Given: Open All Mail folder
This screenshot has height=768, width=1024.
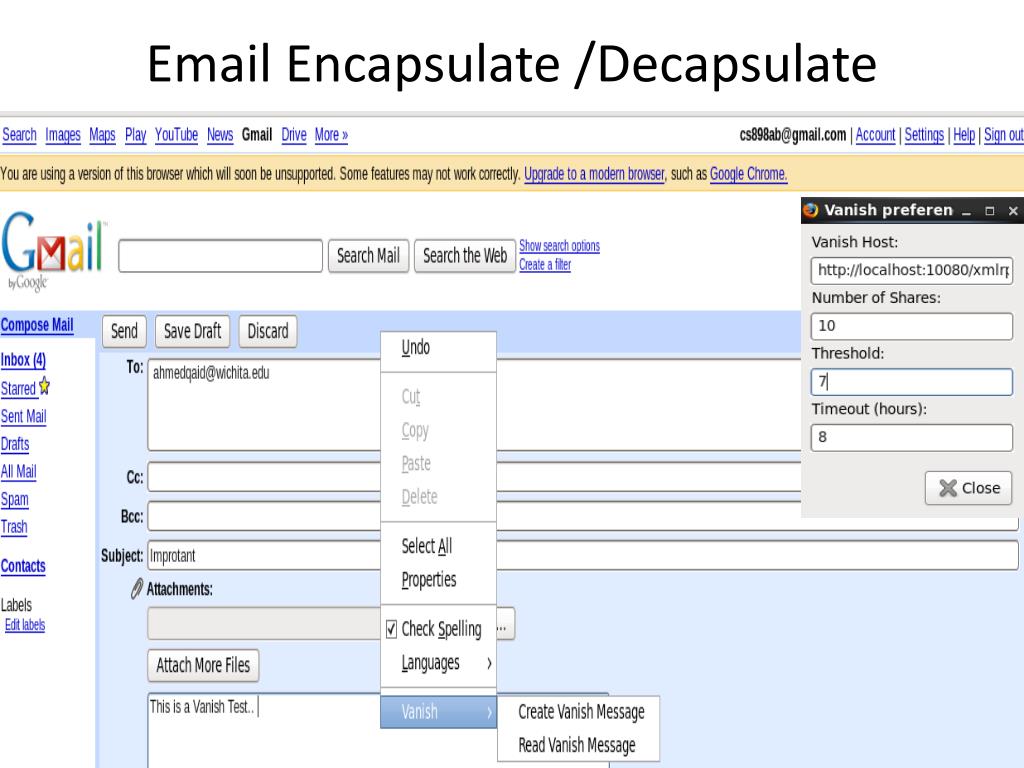Looking at the screenshot, I should tap(18, 472).
